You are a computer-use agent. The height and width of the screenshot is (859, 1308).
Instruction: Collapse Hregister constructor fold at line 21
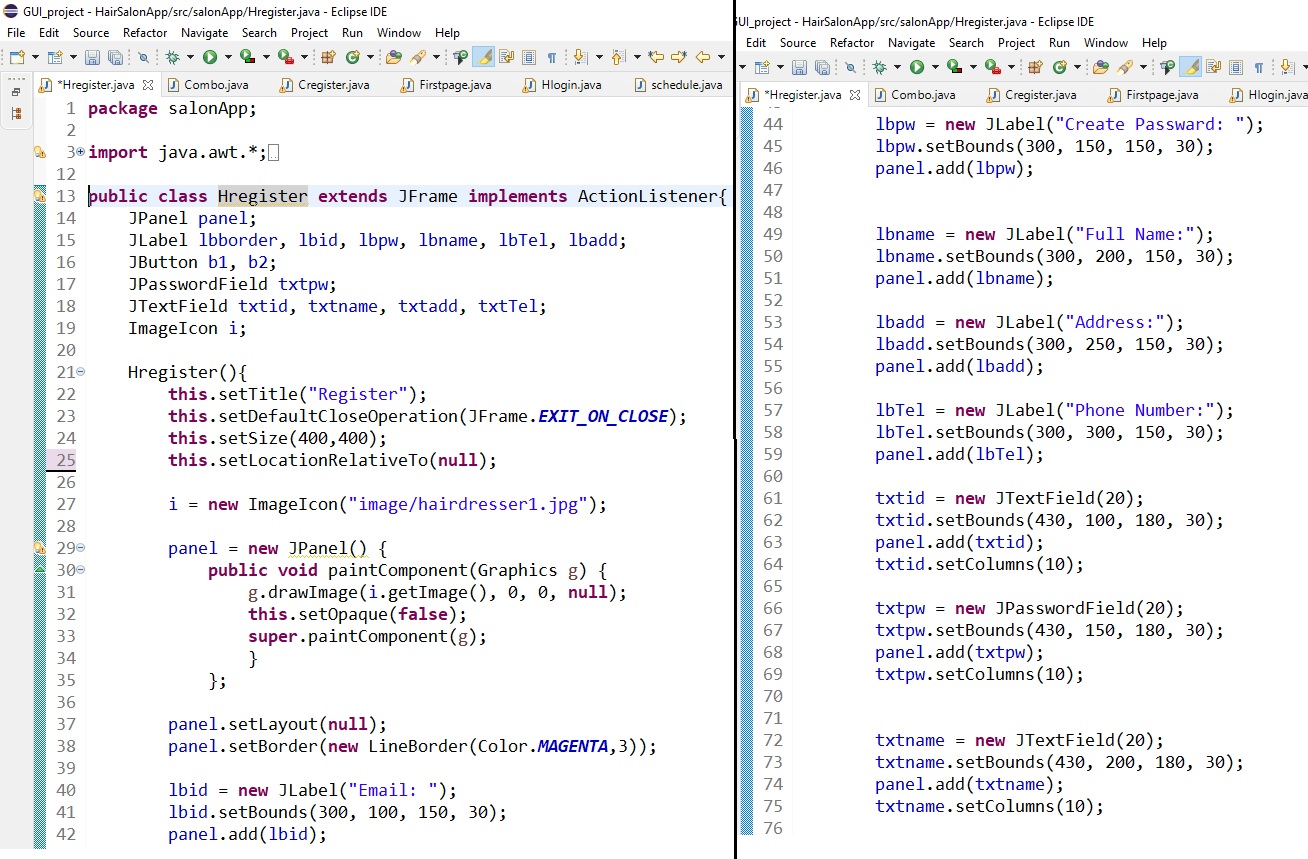[x=80, y=372]
